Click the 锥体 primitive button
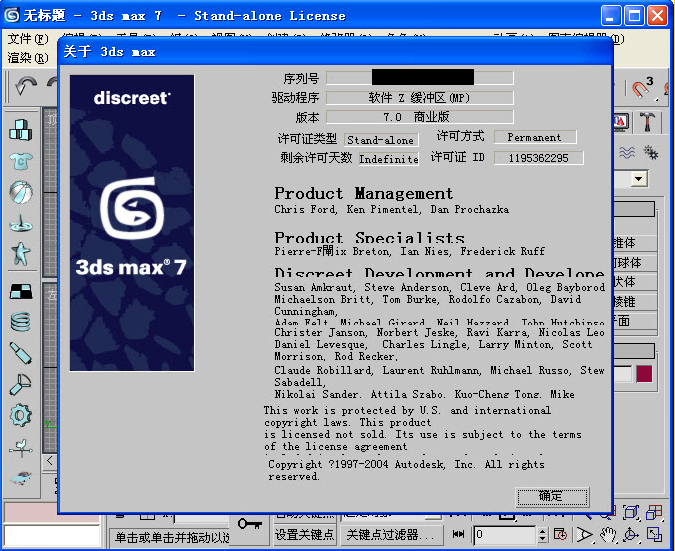The image size is (675, 551). coord(635,243)
